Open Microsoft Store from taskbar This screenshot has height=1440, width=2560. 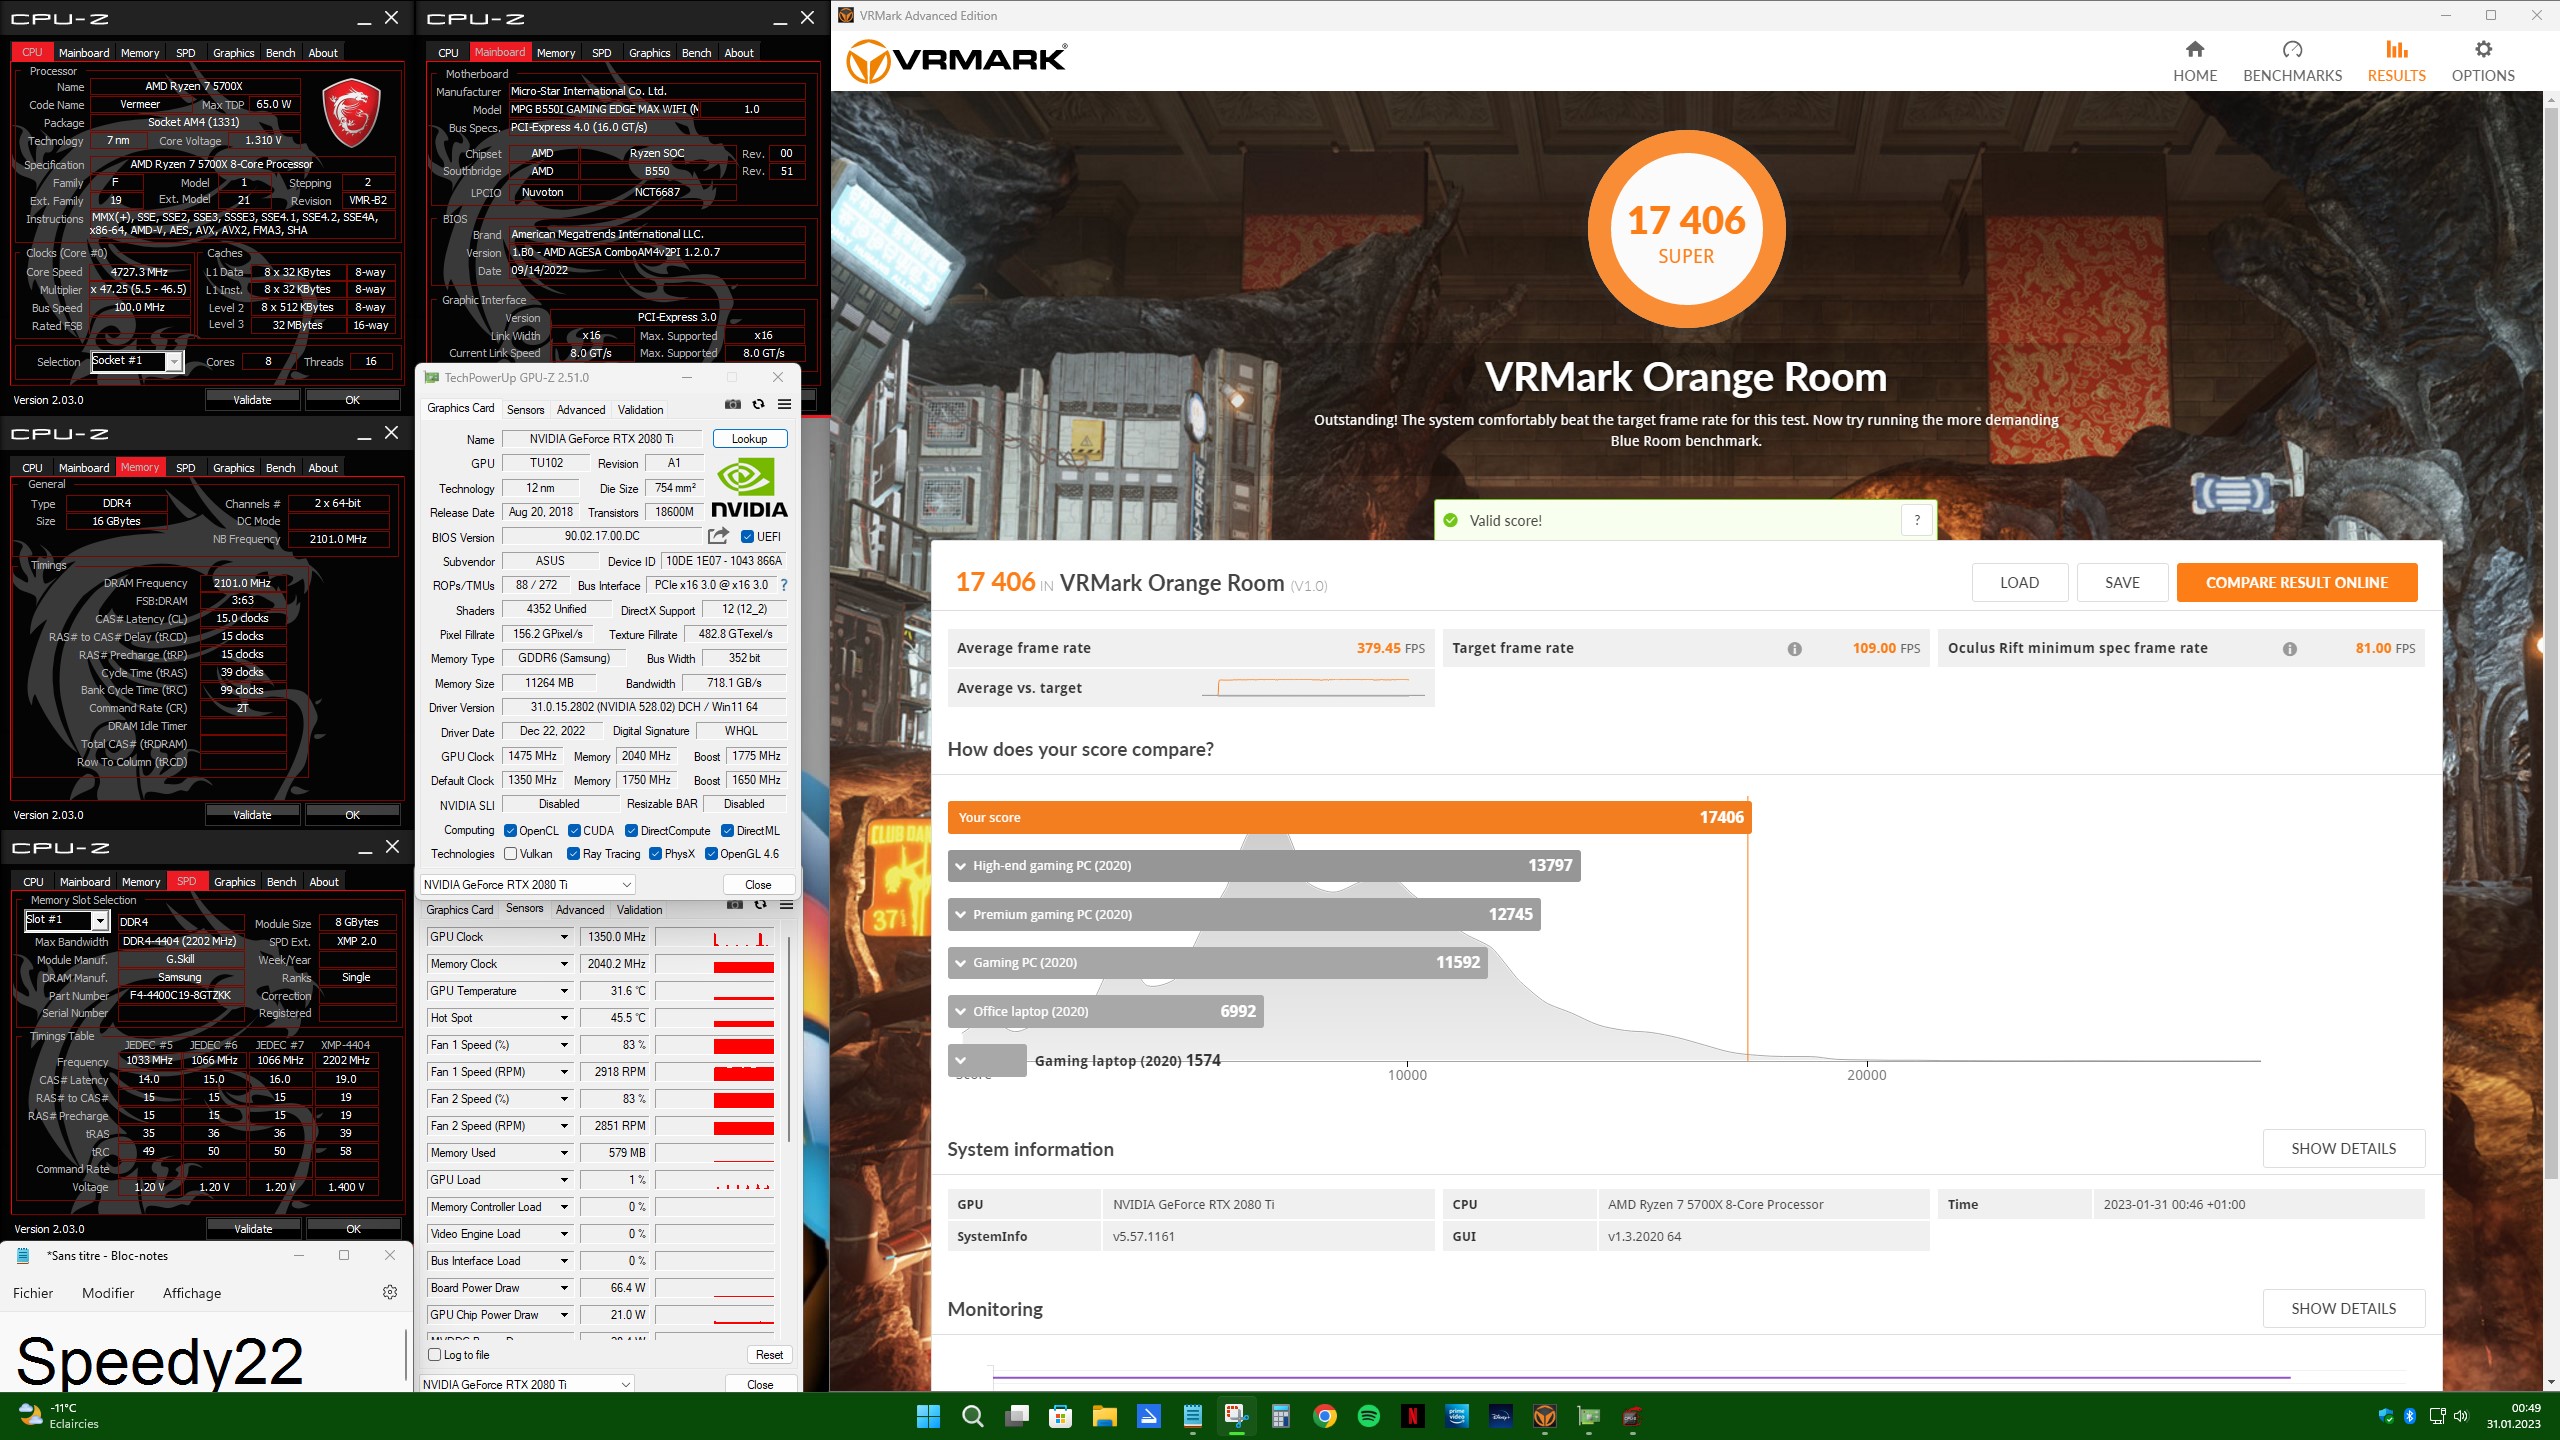(1060, 1416)
